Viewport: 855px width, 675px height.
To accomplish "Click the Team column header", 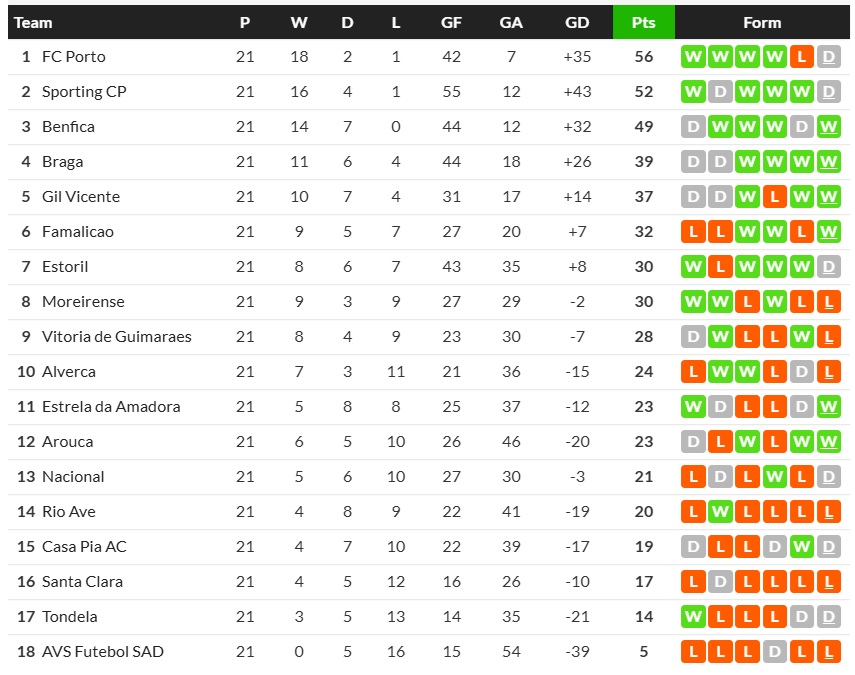I will [x=33, y=22].
